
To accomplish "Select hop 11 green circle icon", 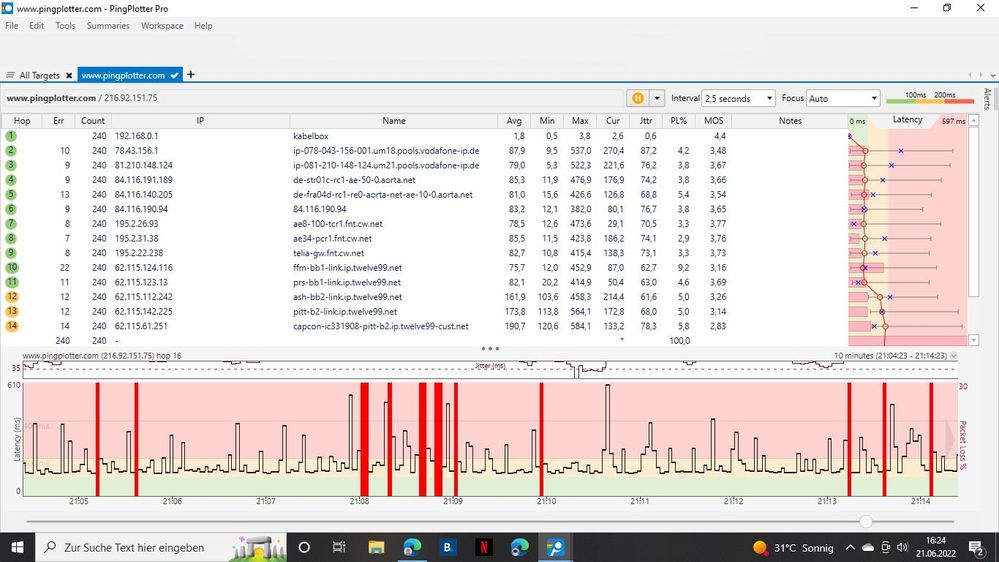I will pos(11,282).
